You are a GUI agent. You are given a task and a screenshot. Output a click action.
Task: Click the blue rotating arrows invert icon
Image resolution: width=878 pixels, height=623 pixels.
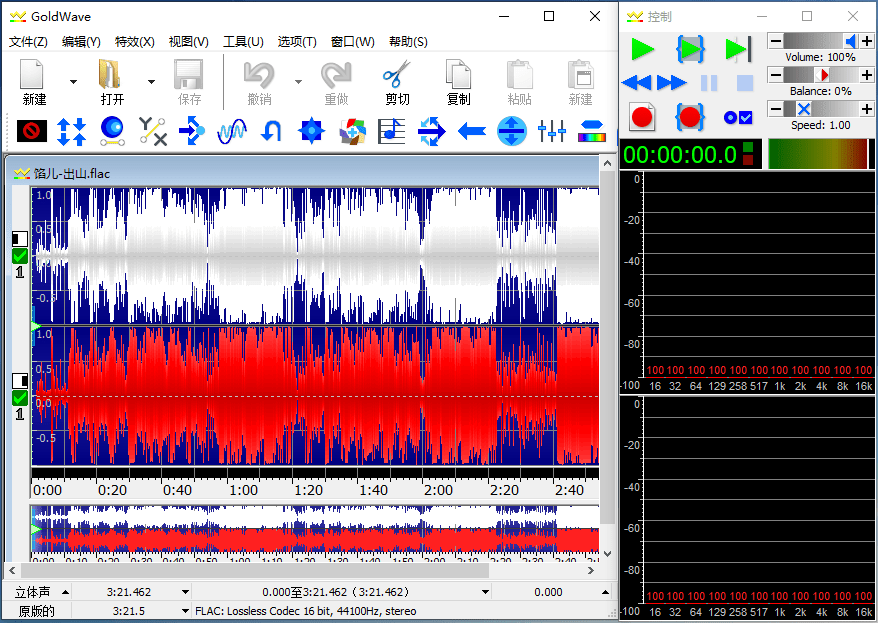[432, 132]
